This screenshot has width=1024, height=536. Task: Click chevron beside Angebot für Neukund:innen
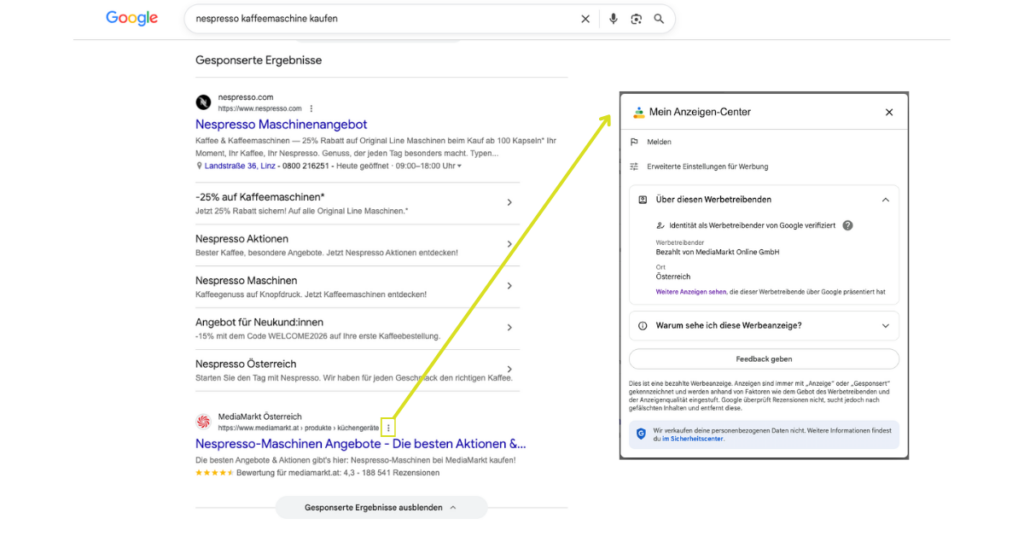click(509, 328)
